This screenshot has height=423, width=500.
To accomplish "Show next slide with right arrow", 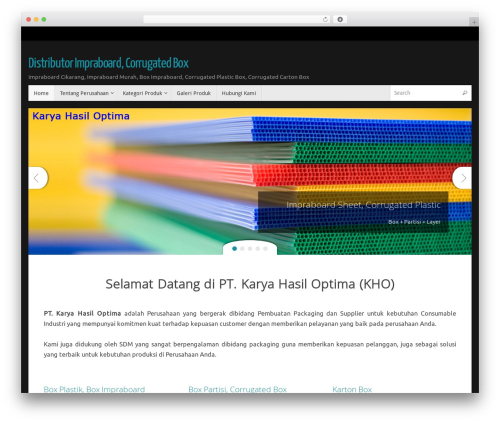I will tap(463, 178).
